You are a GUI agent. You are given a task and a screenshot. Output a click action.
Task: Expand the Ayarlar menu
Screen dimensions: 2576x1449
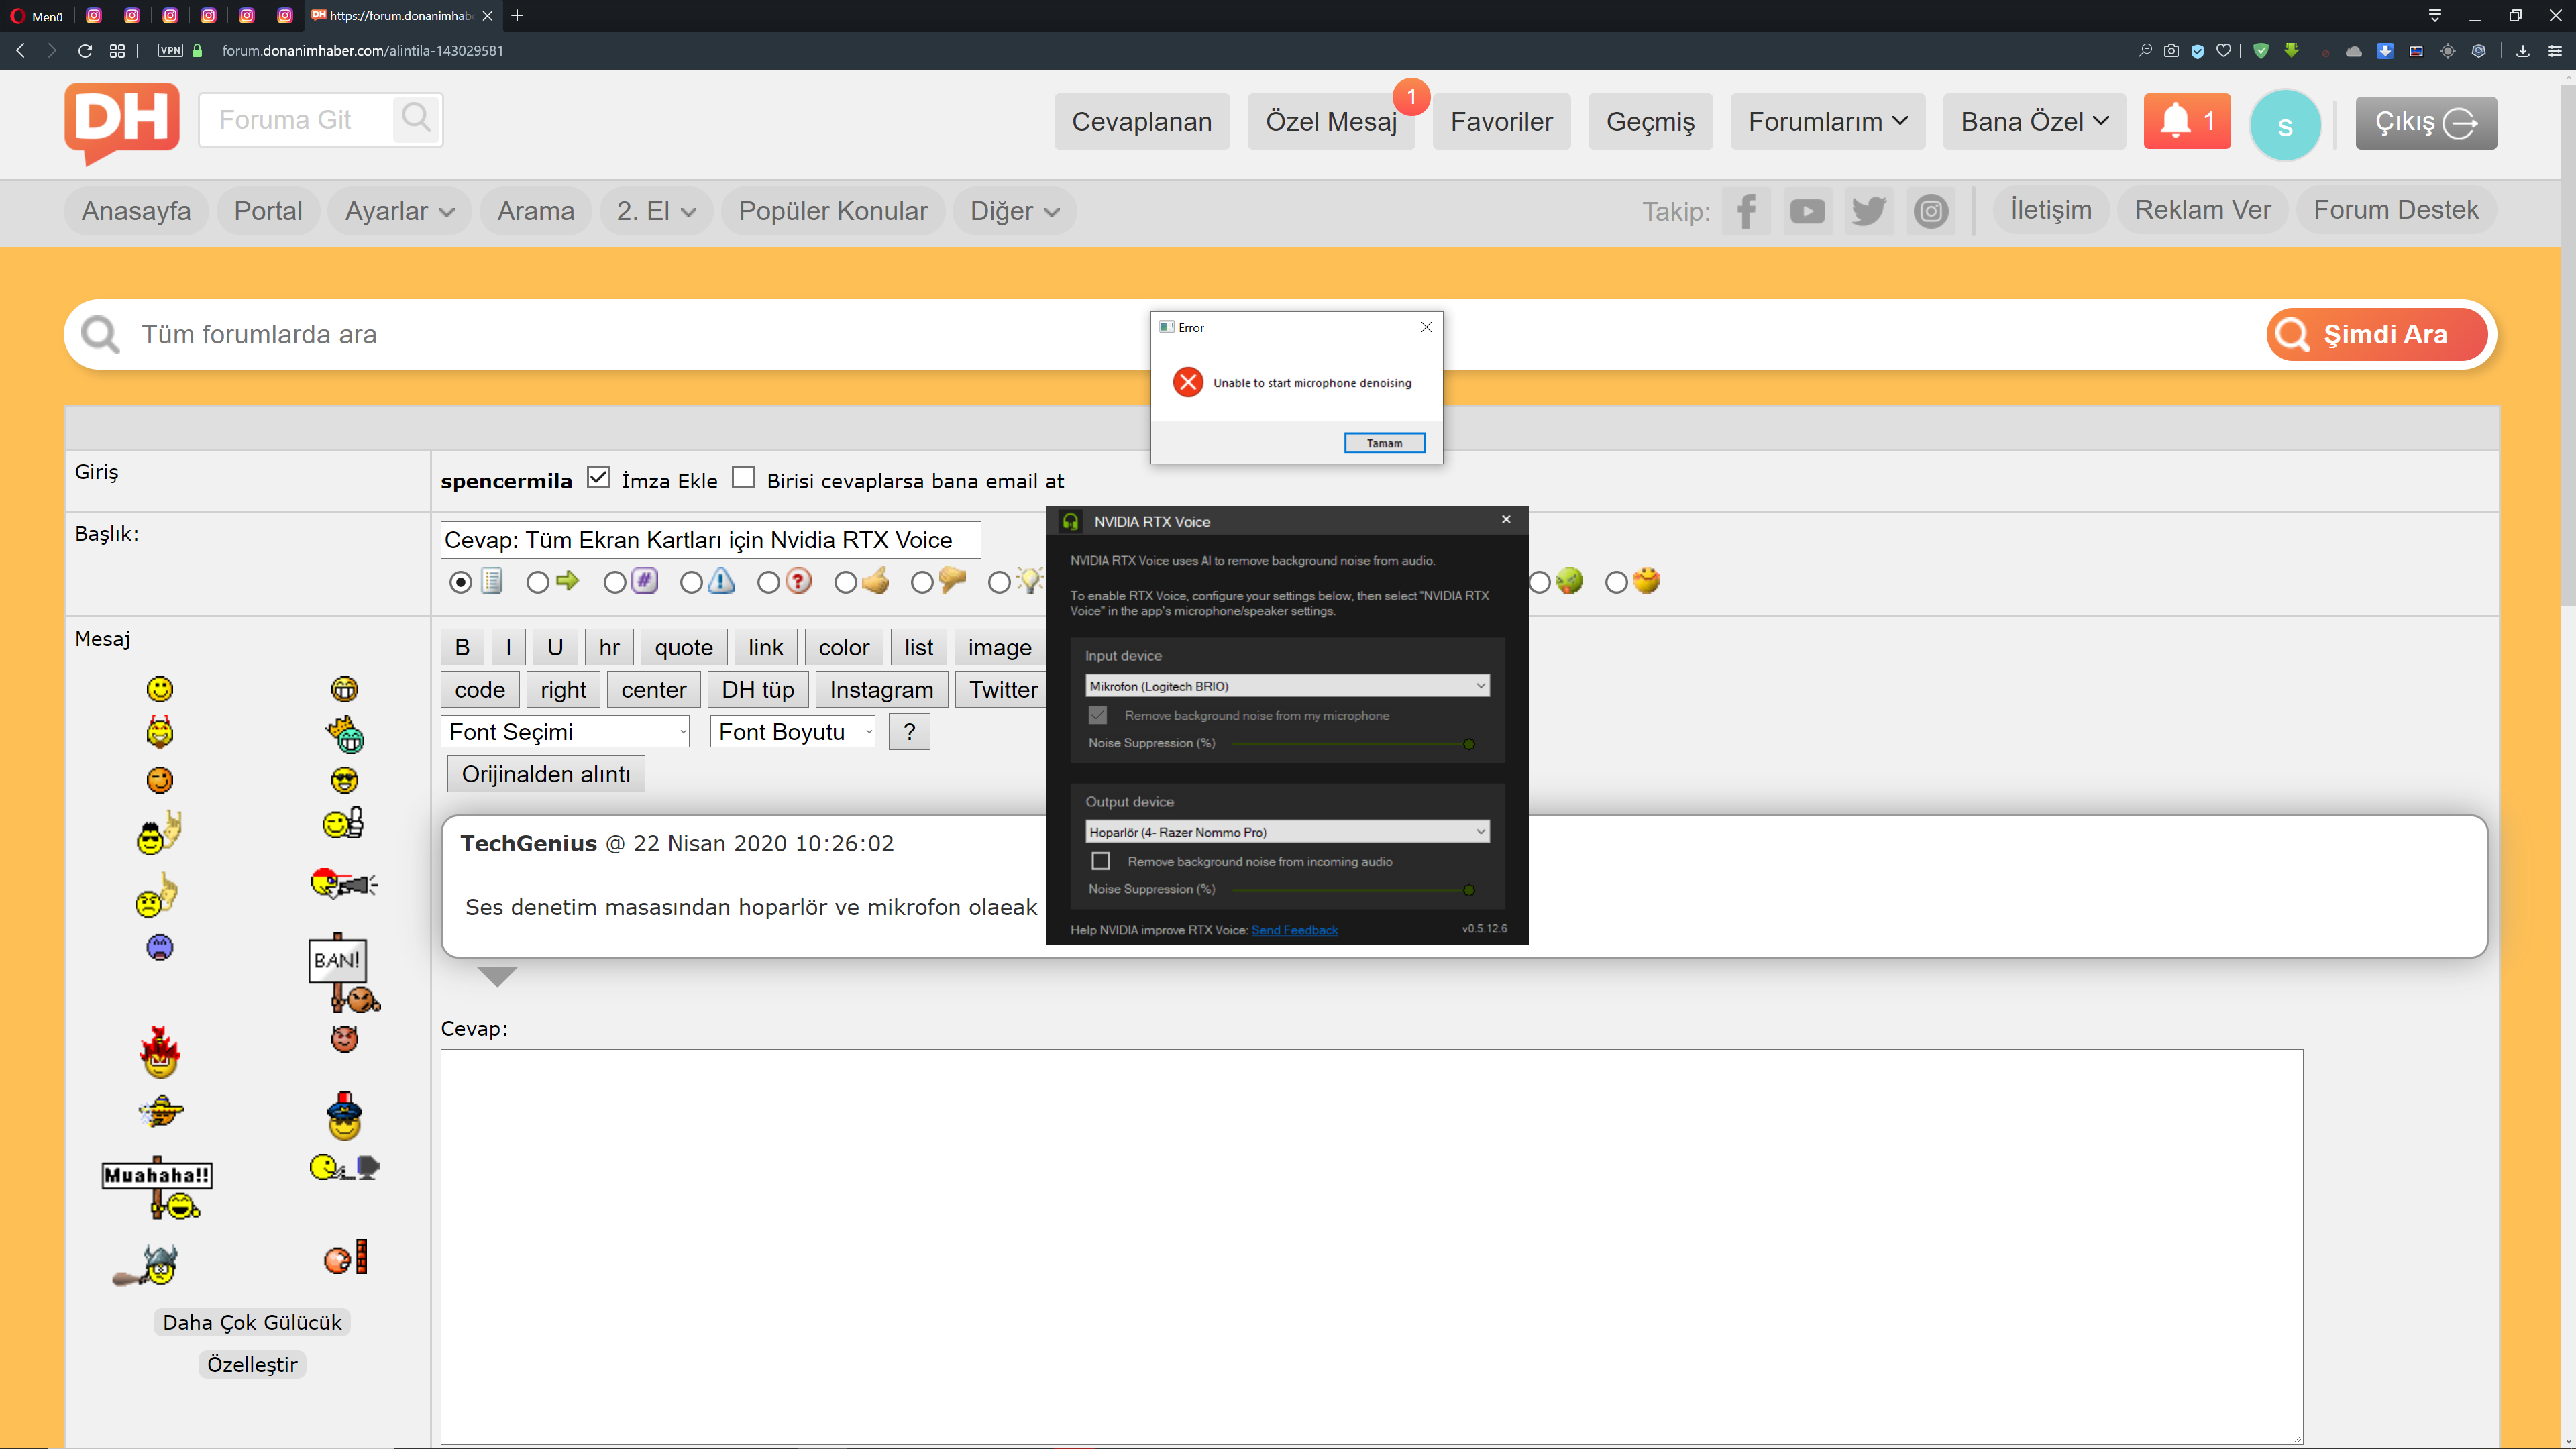pyautogui.click(x=399, y=211)
